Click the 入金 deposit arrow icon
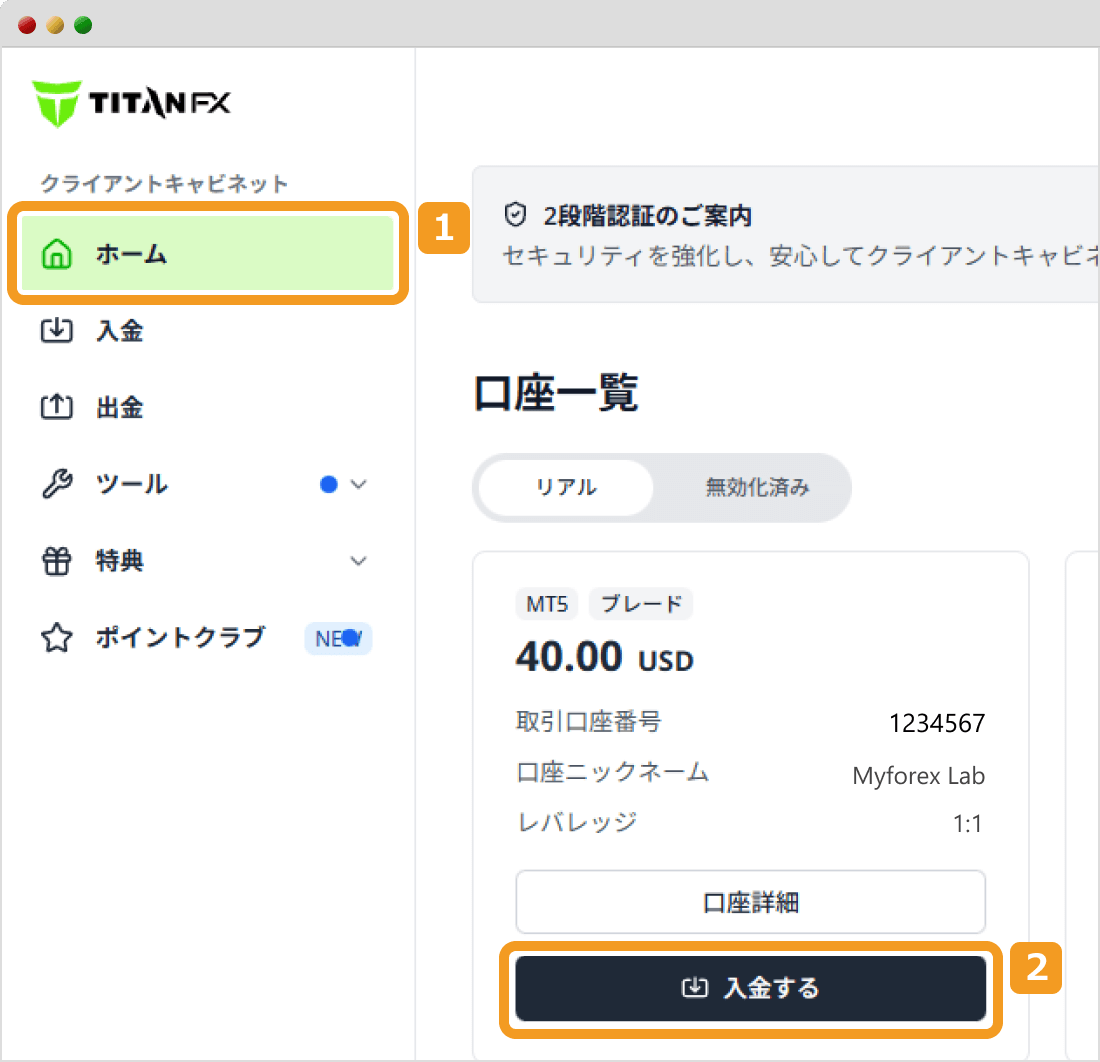The height and width of the screenshot is (1062, 1100). point(58,331)
